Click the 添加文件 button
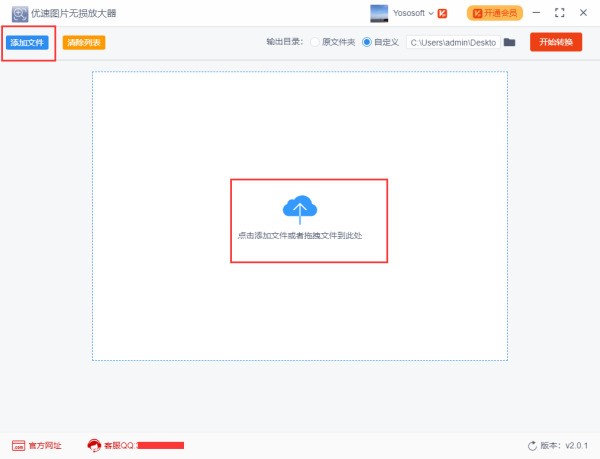 click(28, 43)
